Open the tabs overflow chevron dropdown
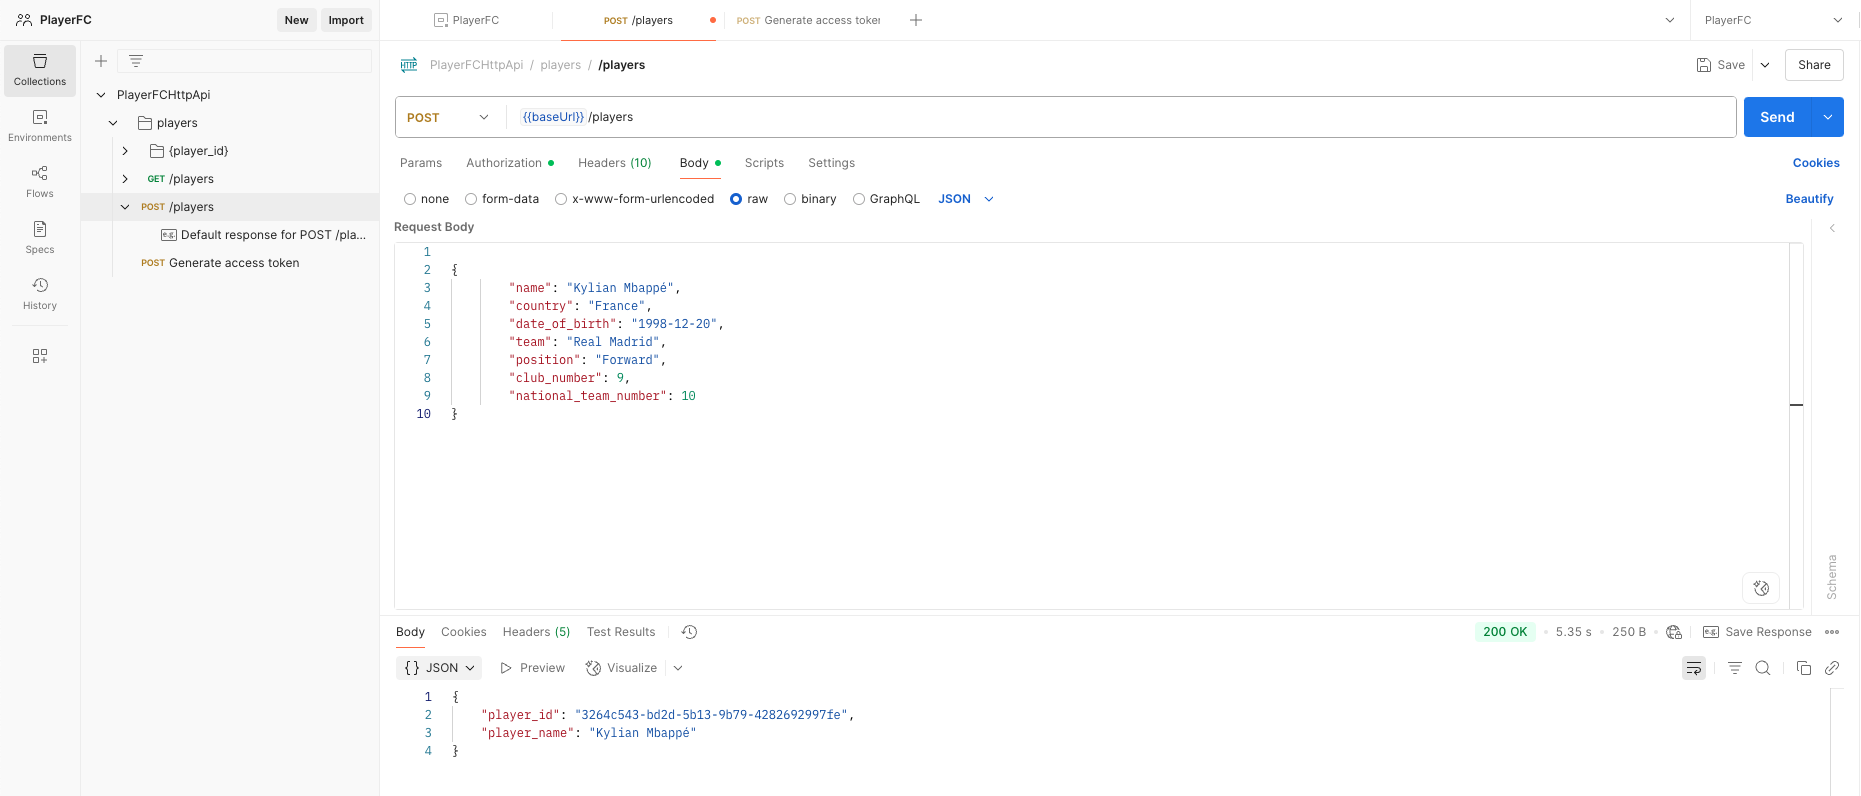 pos(1670,20)
